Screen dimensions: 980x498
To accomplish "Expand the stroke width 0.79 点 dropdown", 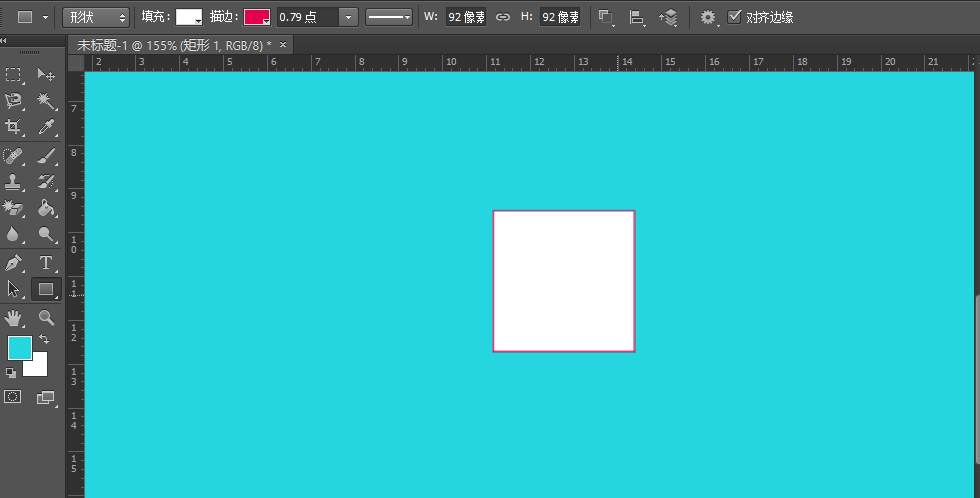I will (348, 17).
